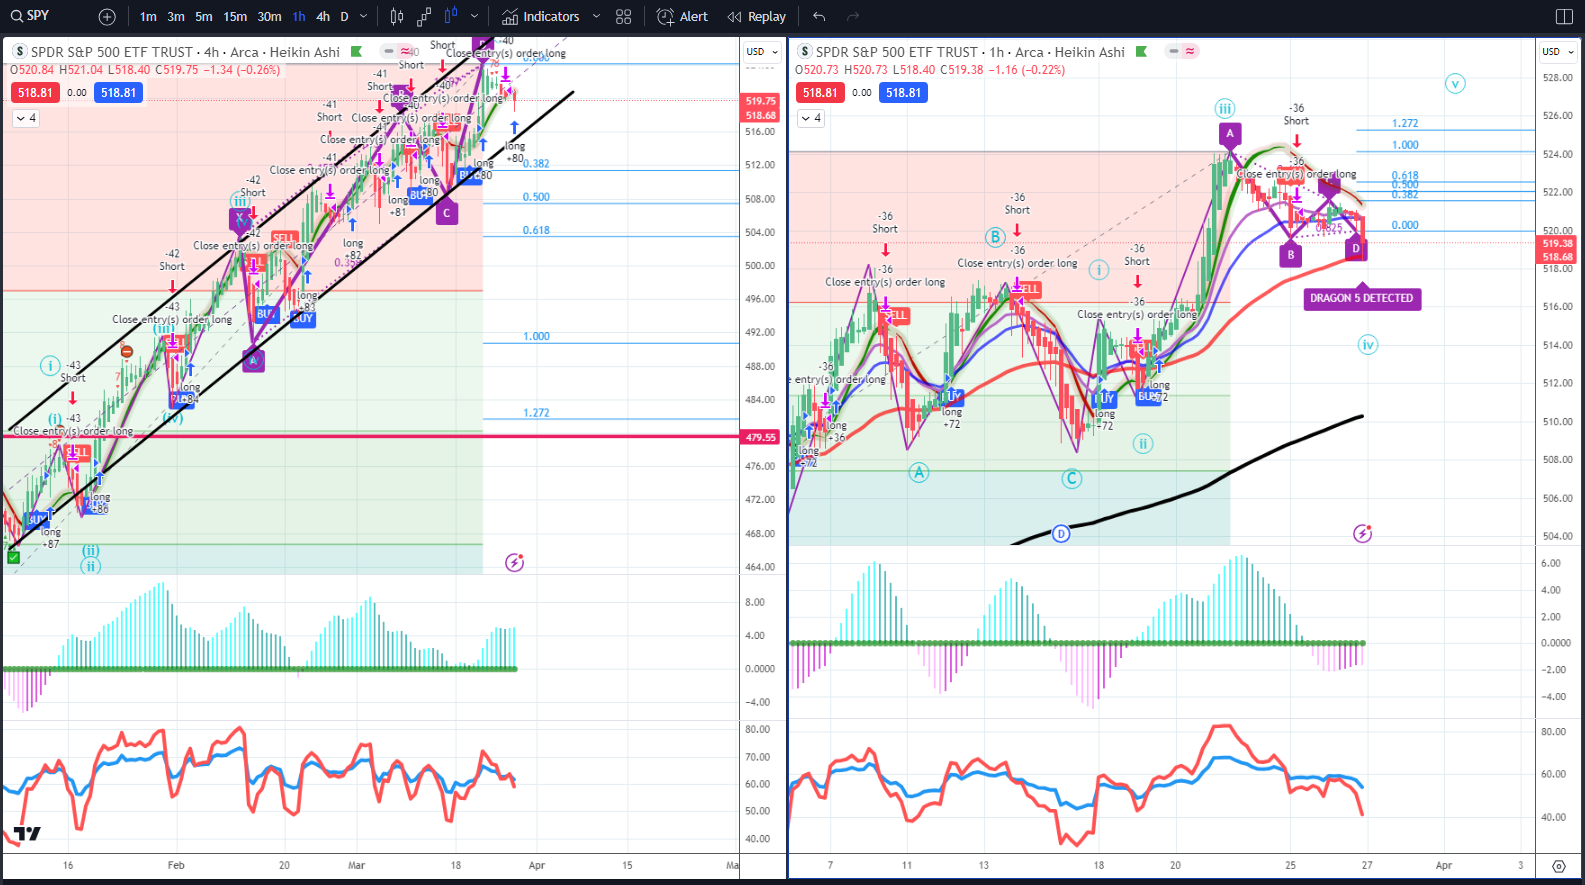The image size is (1585, 885).
Task: Select the 5m timeframe
Action: [x=204, y=17]
